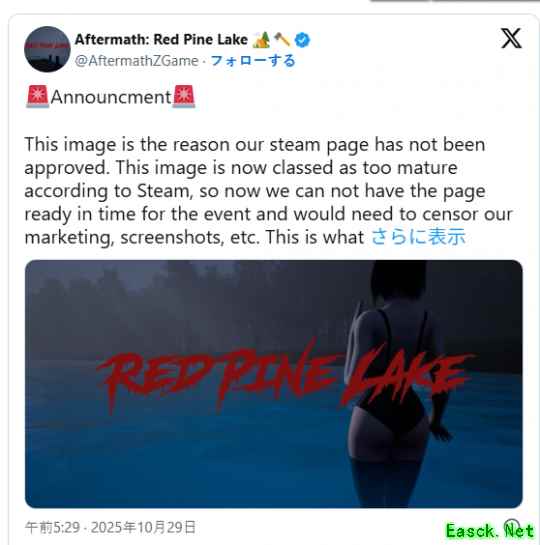Click the tweet paragraph about the steam page
This screenshot has height=545, width=540.
[x=269, y=191]
